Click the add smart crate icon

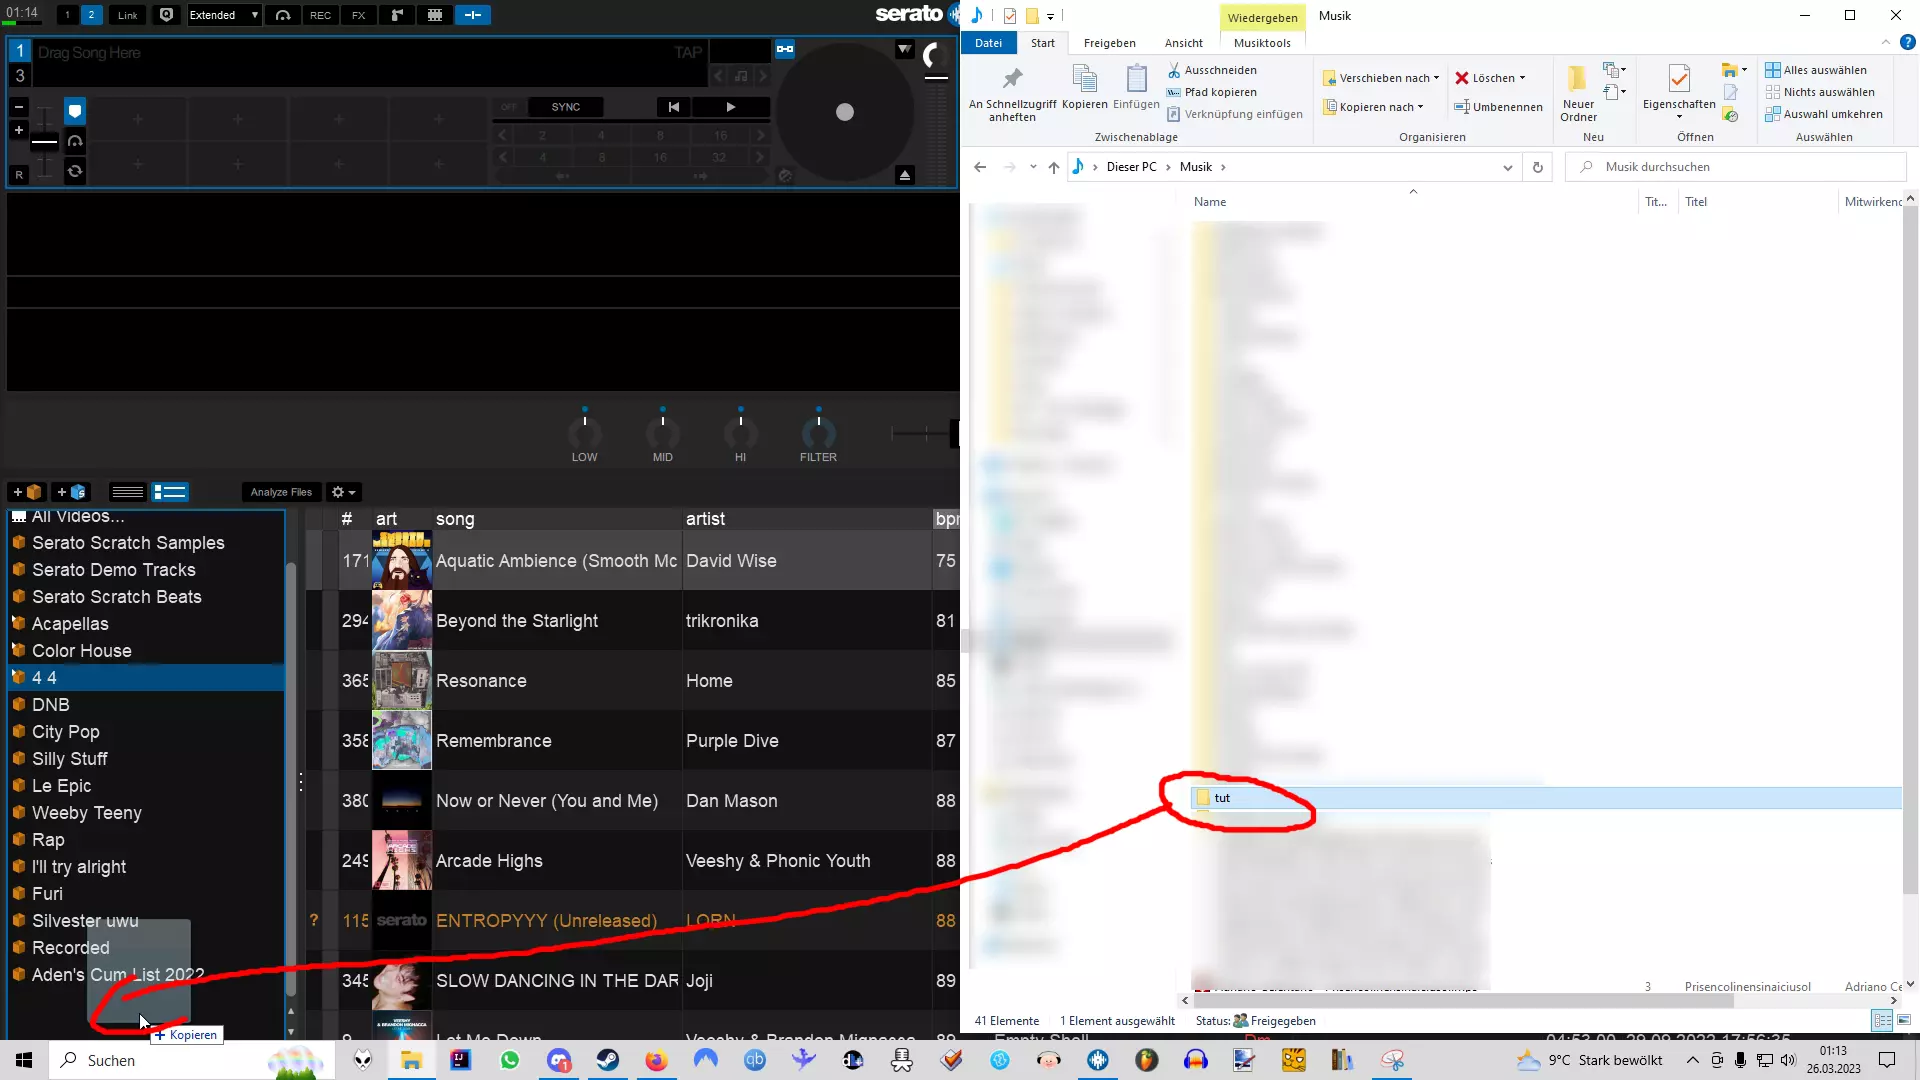point(70,492)
